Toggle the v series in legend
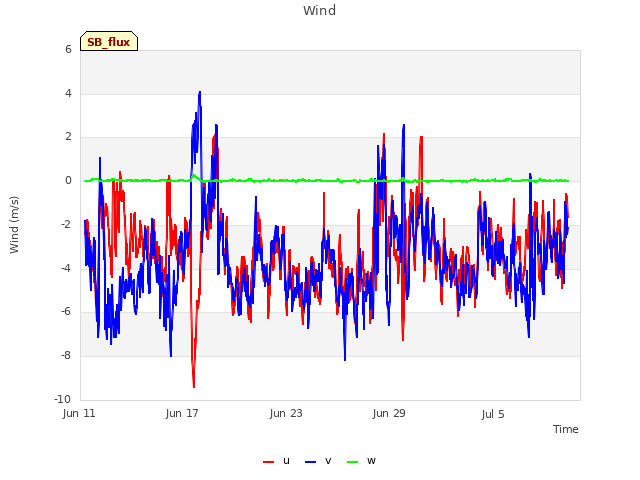The height and width of the screenshot is (480, 640). click(318, 461)
